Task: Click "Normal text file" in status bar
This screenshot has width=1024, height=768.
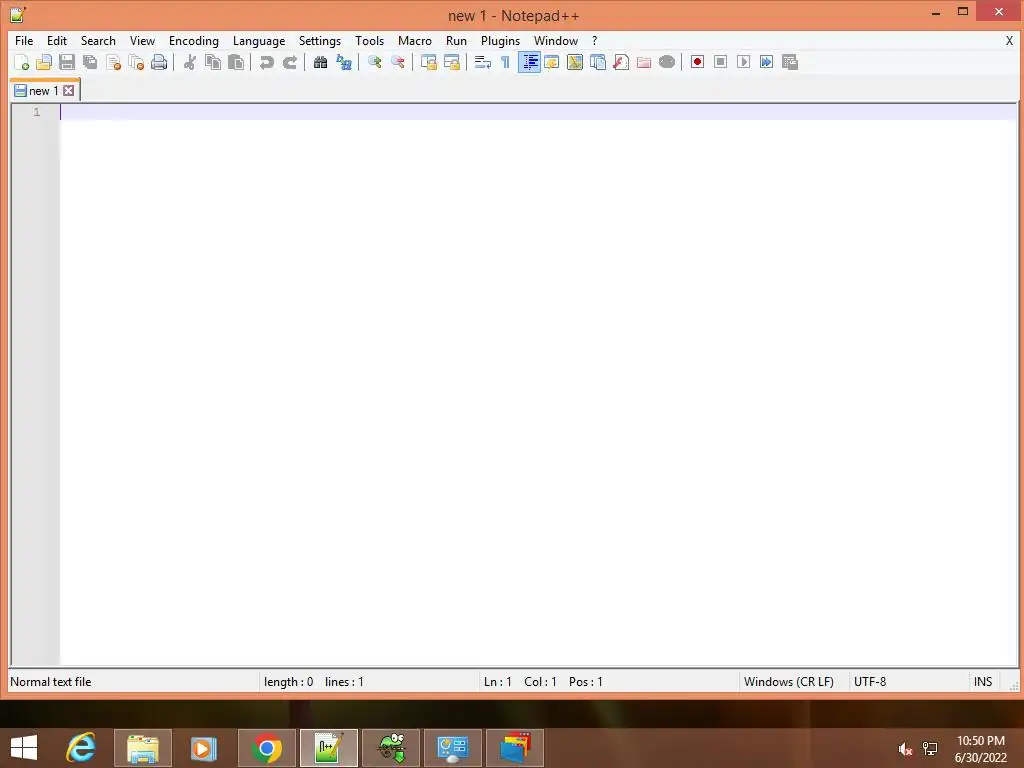Action: click(x=51, y=682)
